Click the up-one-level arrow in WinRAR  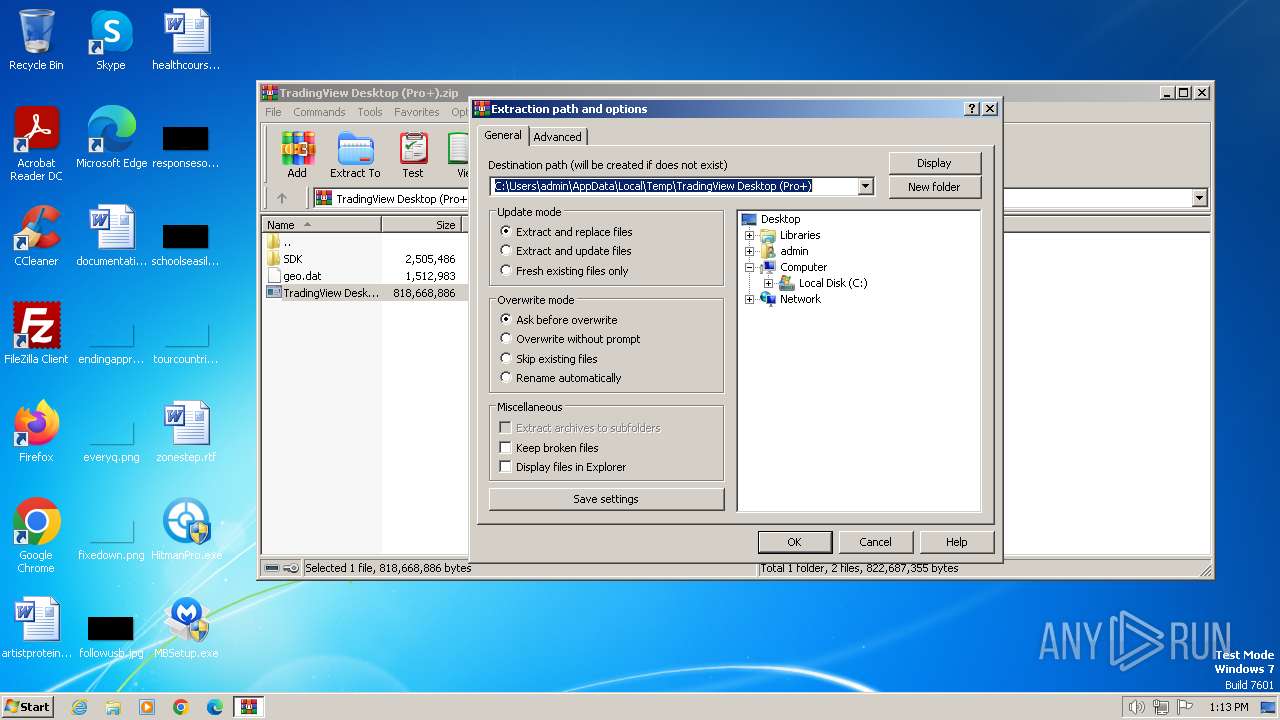click(282, 198)
